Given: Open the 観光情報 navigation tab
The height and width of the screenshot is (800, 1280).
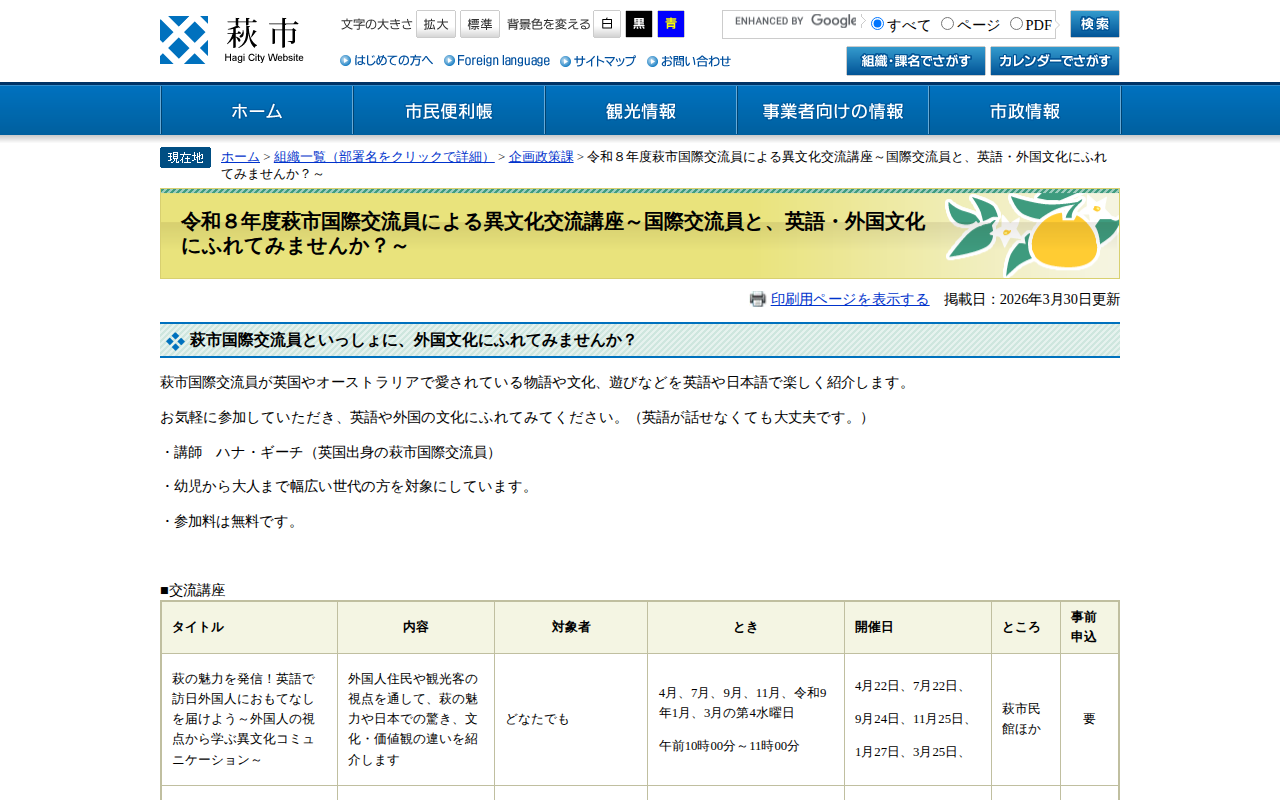Looking at the screenshot, I should (640, 111).
